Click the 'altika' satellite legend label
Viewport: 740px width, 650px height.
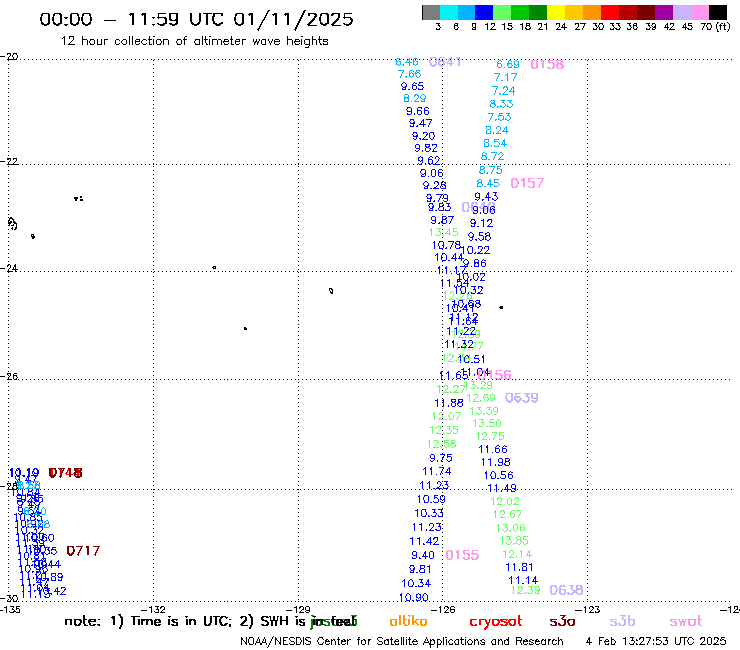point(408,621)
